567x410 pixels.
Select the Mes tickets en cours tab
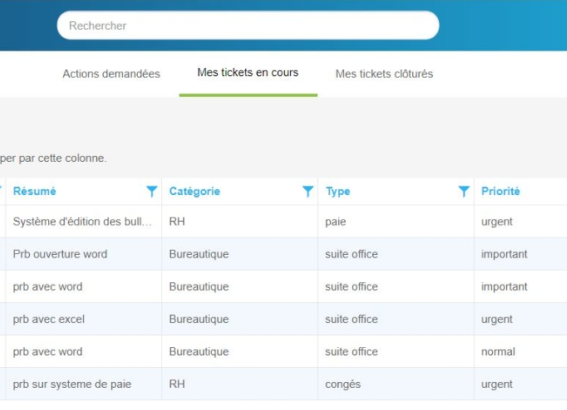click(248, 73)
